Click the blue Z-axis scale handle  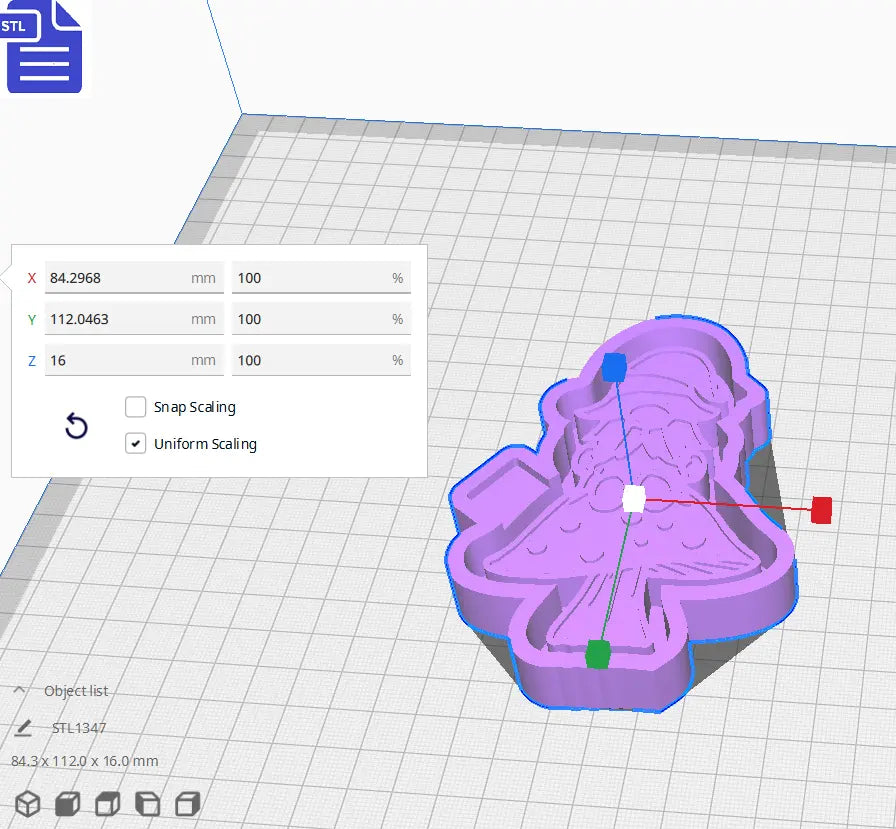click(614, 368)
